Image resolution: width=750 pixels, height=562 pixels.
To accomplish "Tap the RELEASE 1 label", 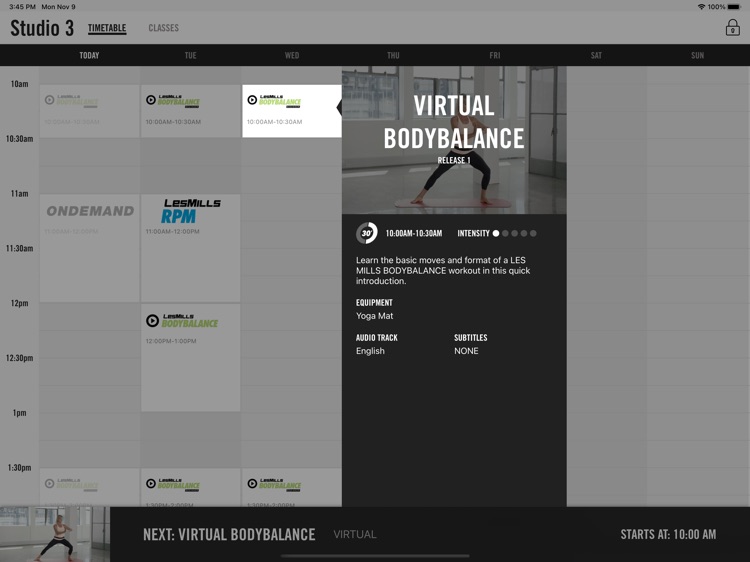I will pos(454,160).
